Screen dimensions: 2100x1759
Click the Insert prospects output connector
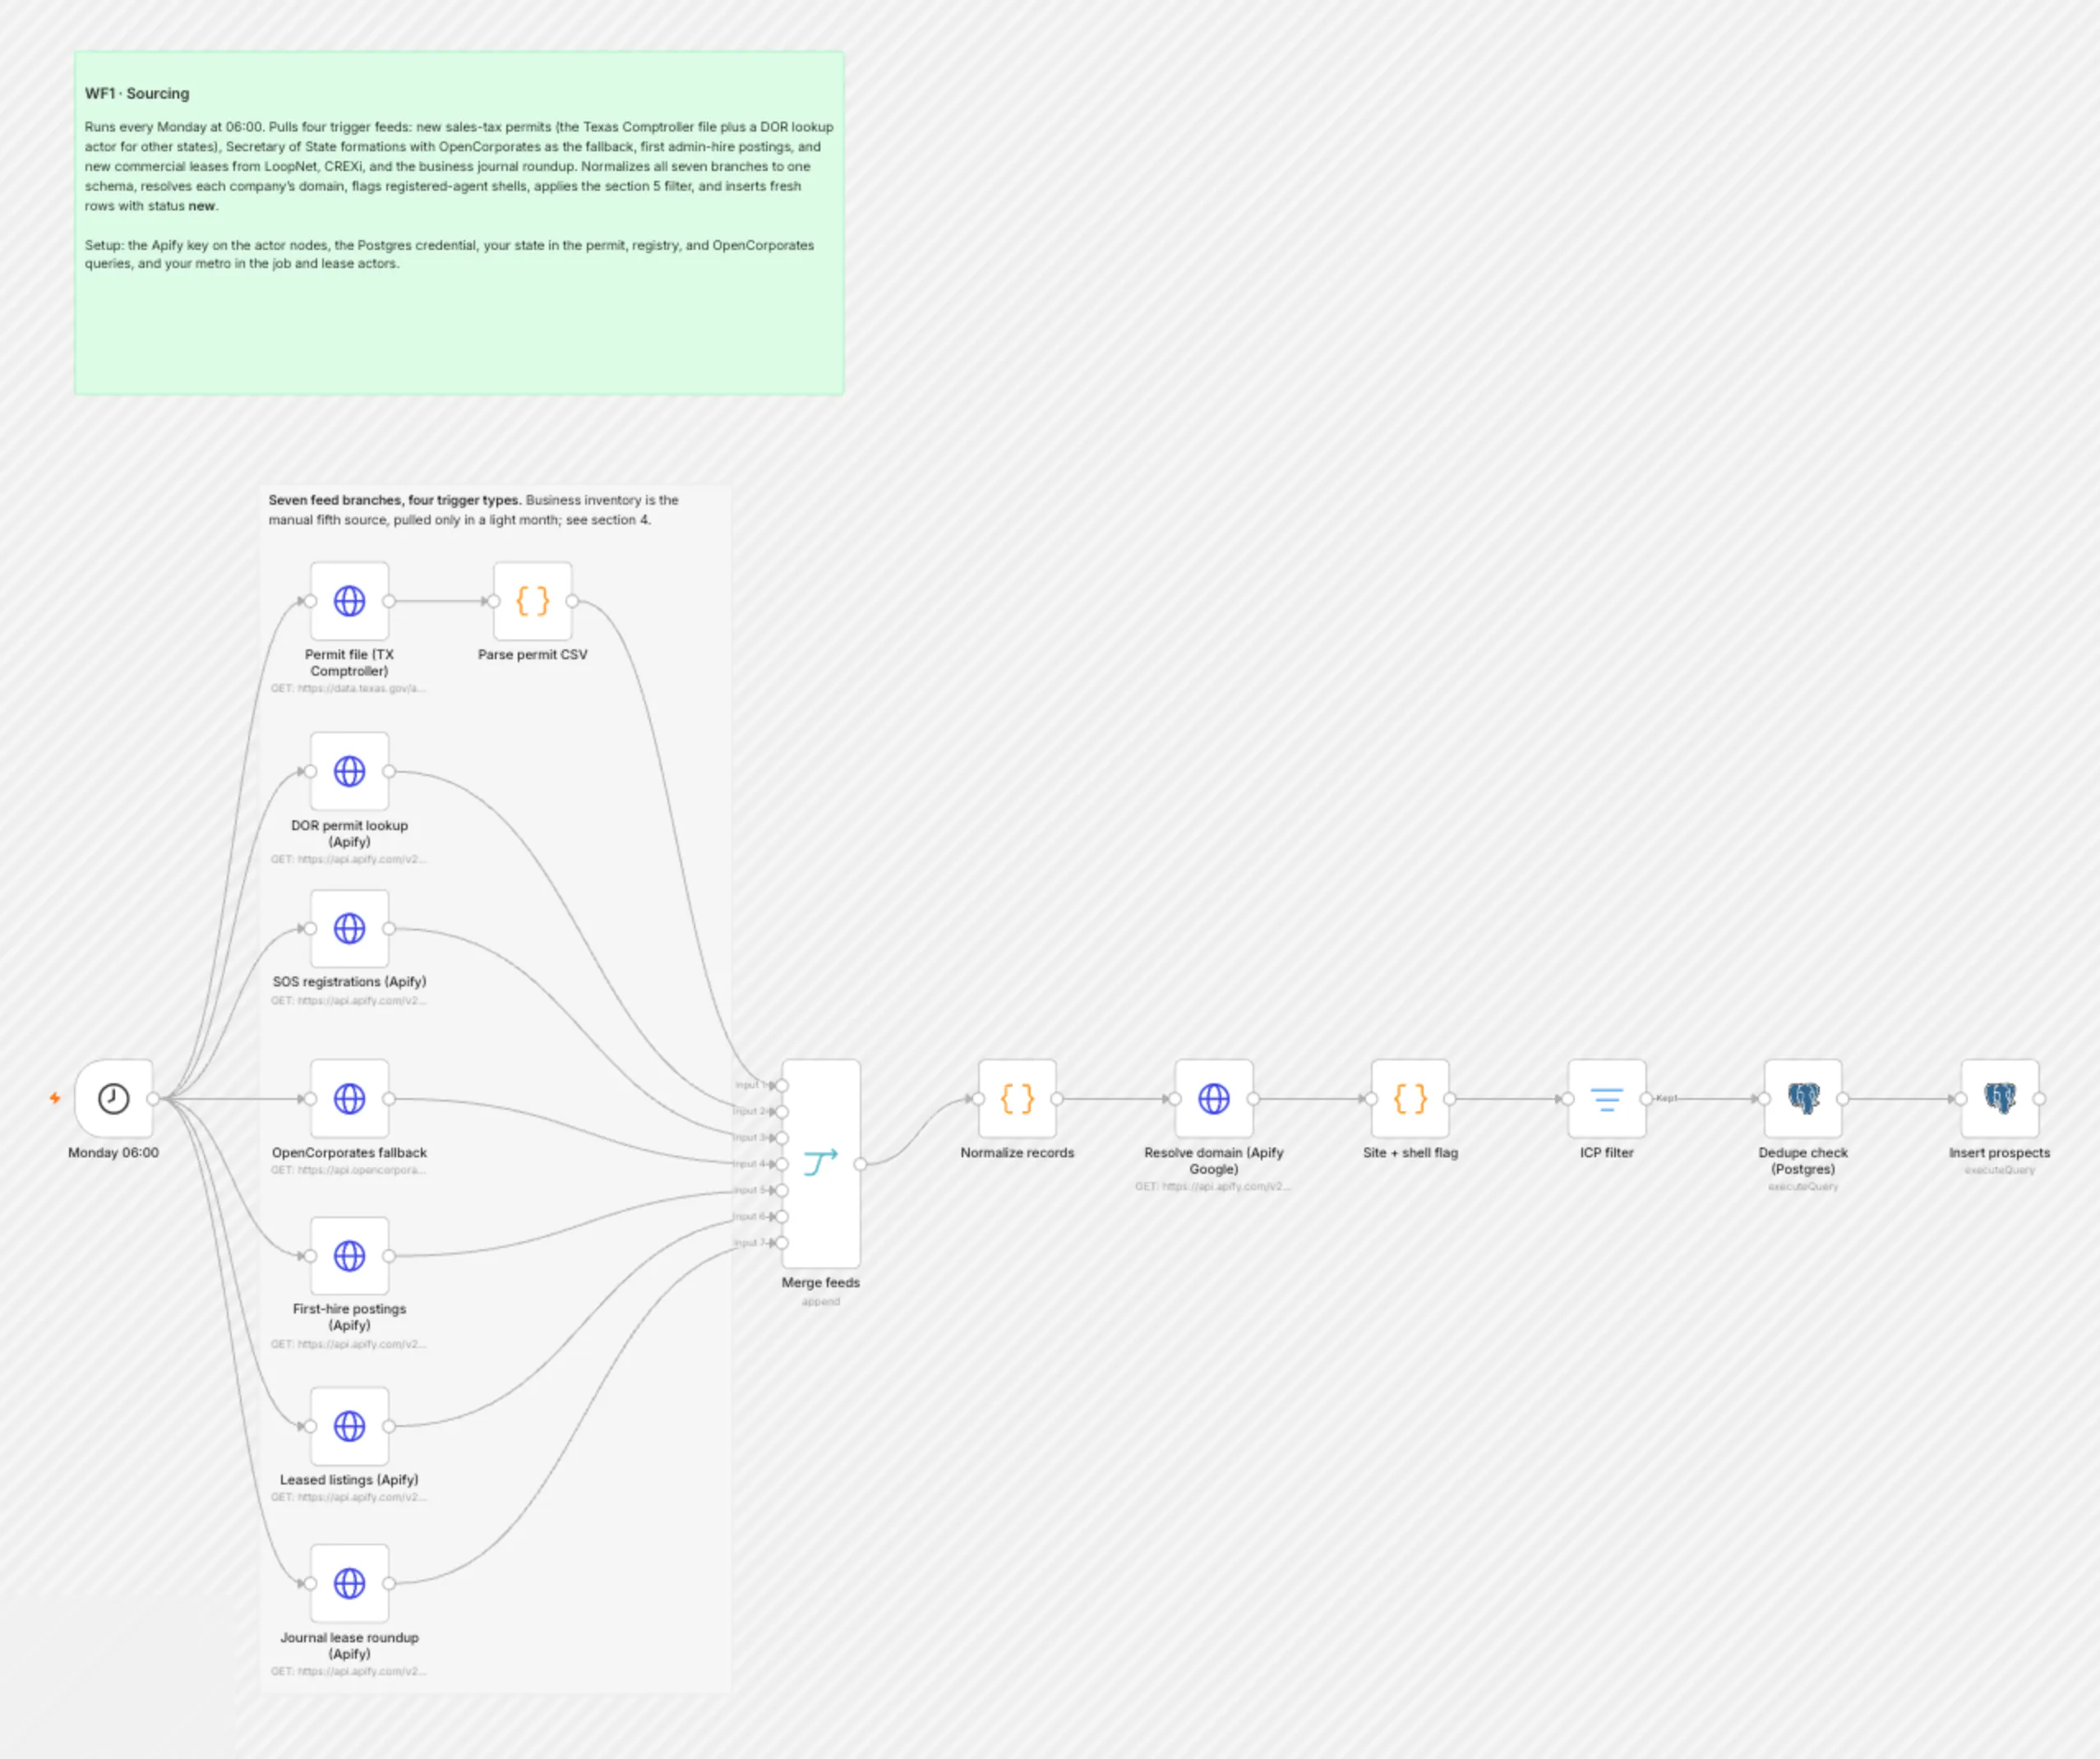pyautogui.click(x=2039, y=1098)
